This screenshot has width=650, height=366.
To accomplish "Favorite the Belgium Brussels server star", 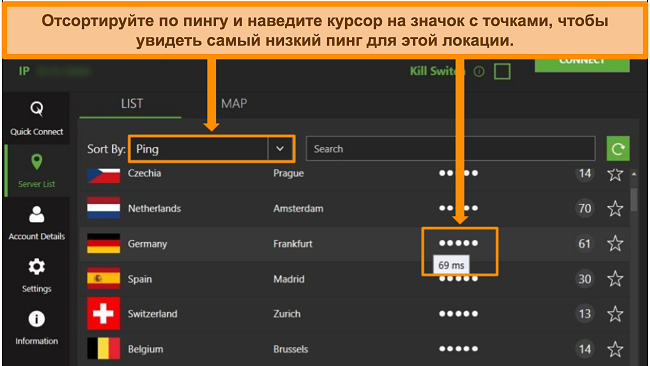I will click(x=615, y=349).
